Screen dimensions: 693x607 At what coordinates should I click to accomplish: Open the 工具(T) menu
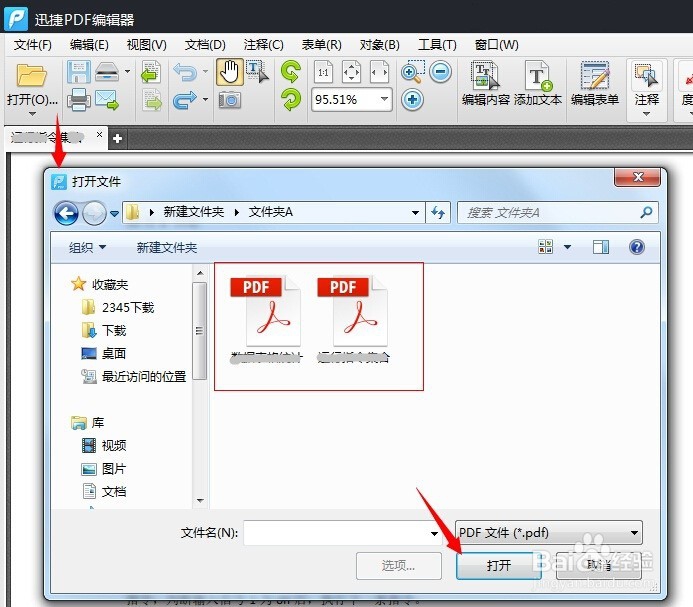click(x=437, y=45)
